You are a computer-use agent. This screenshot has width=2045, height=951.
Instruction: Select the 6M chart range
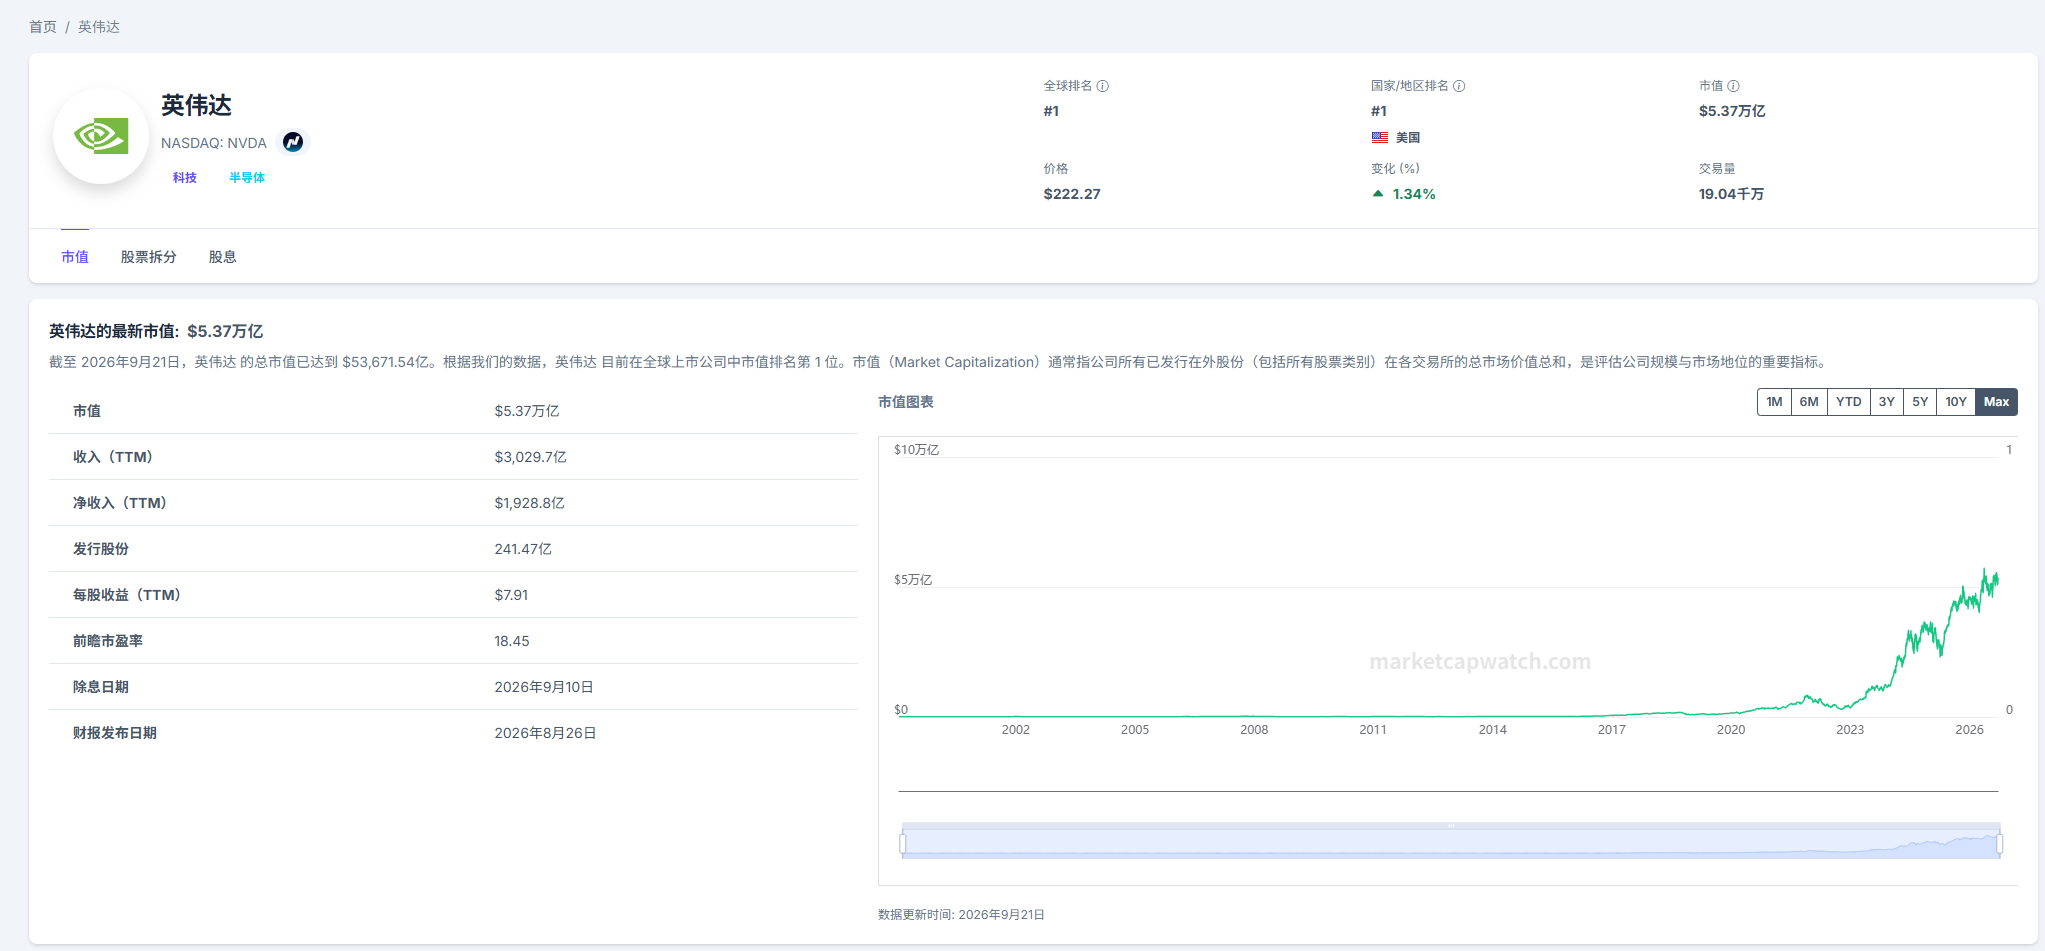pos(1809,402)
